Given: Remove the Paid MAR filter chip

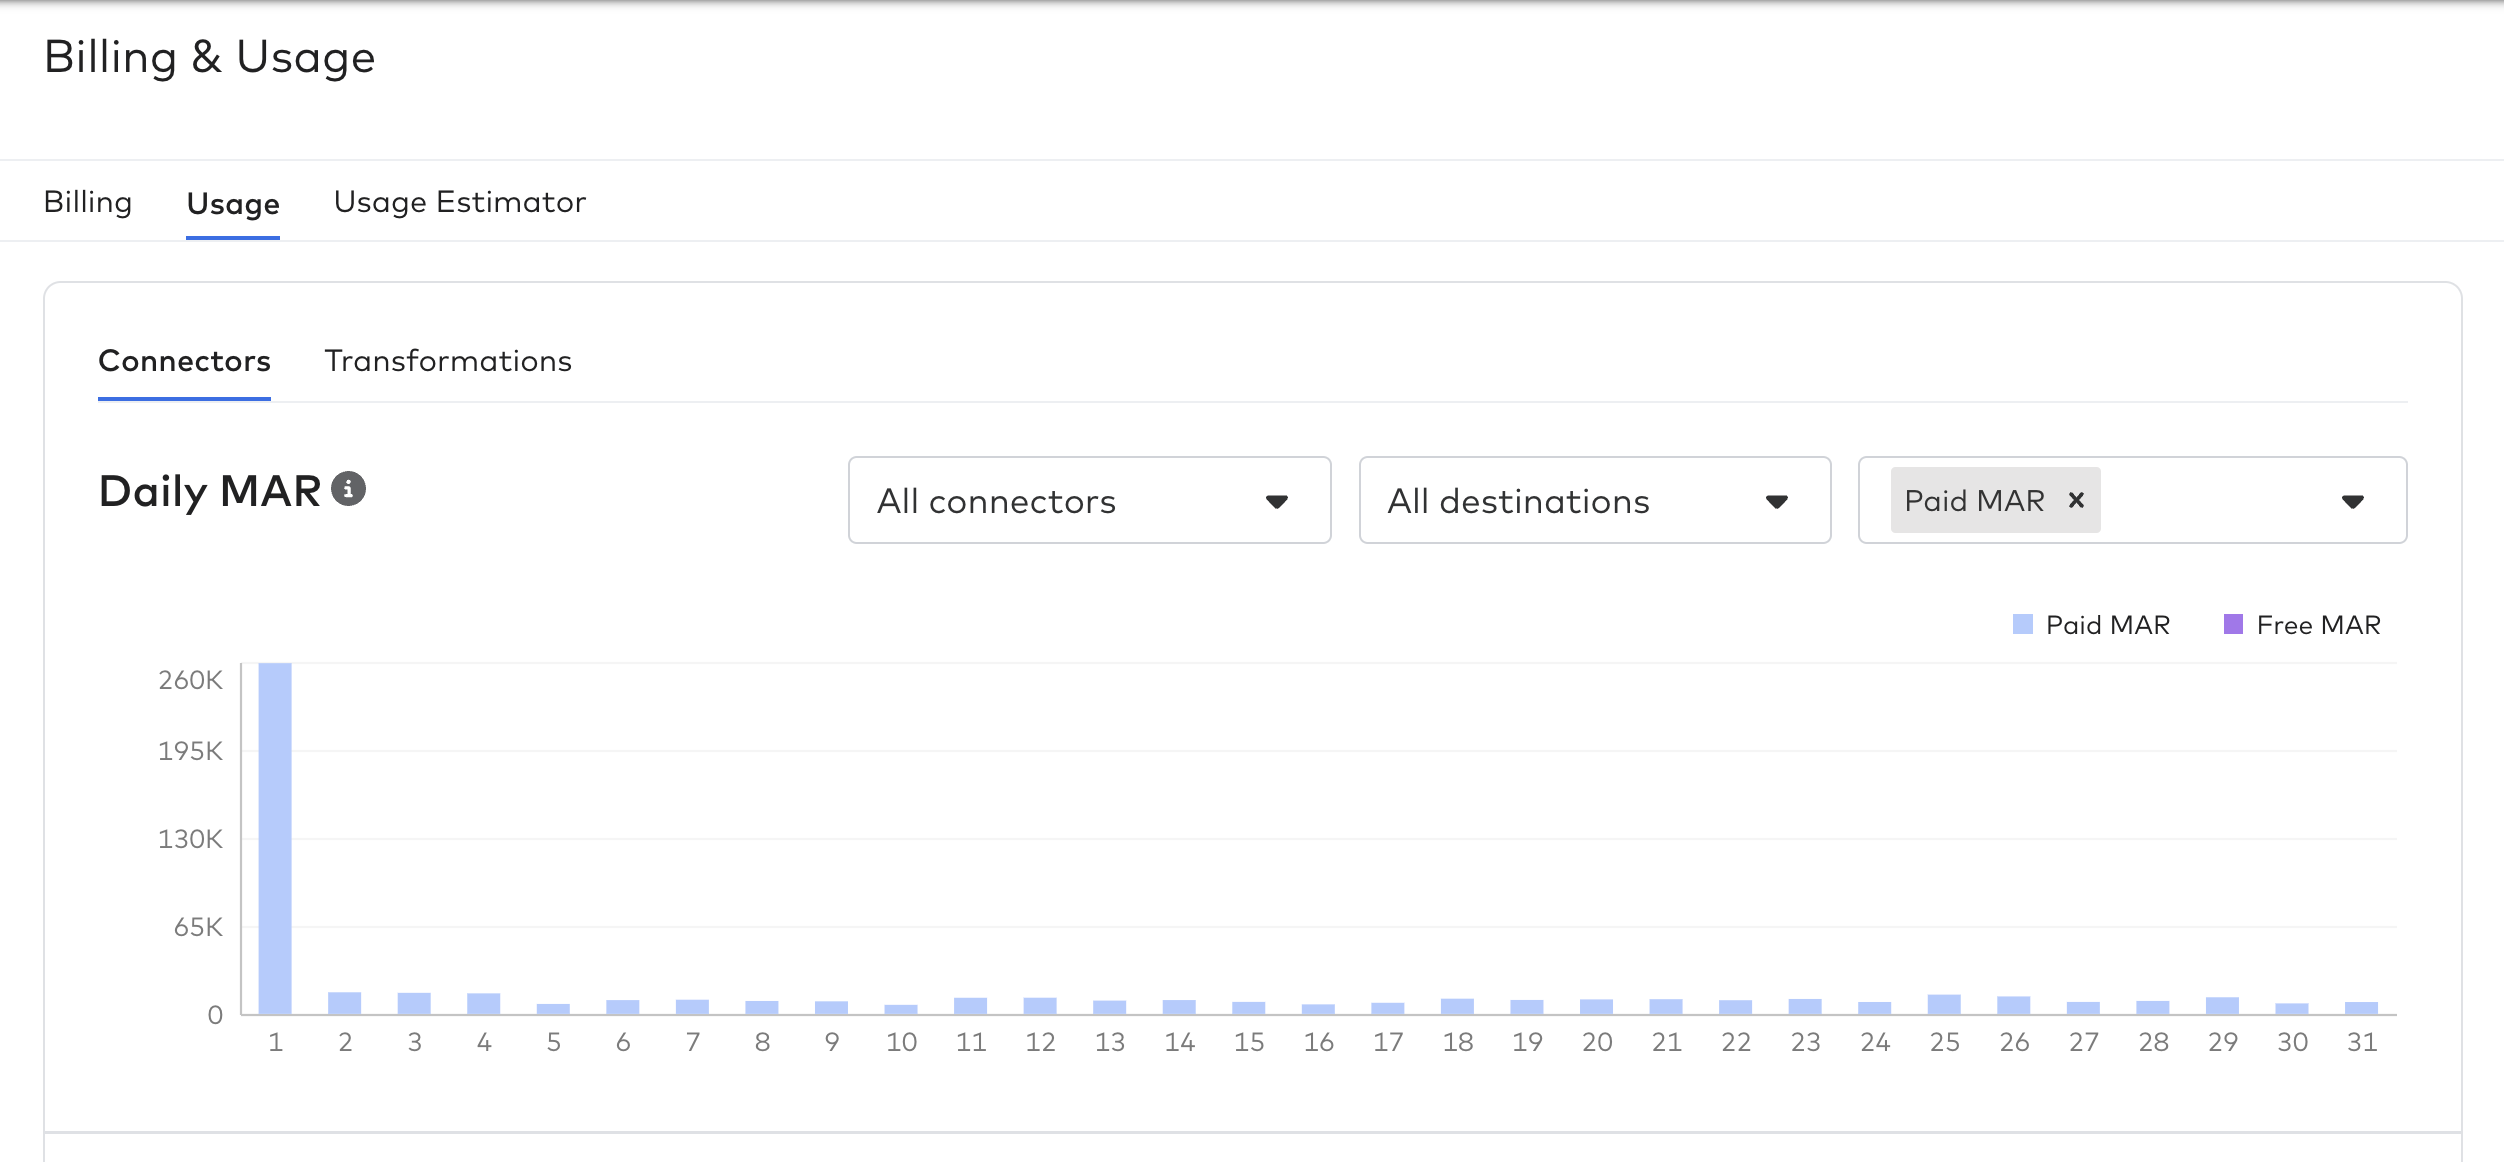Looking at the screenshot, I should point(2076,500).
